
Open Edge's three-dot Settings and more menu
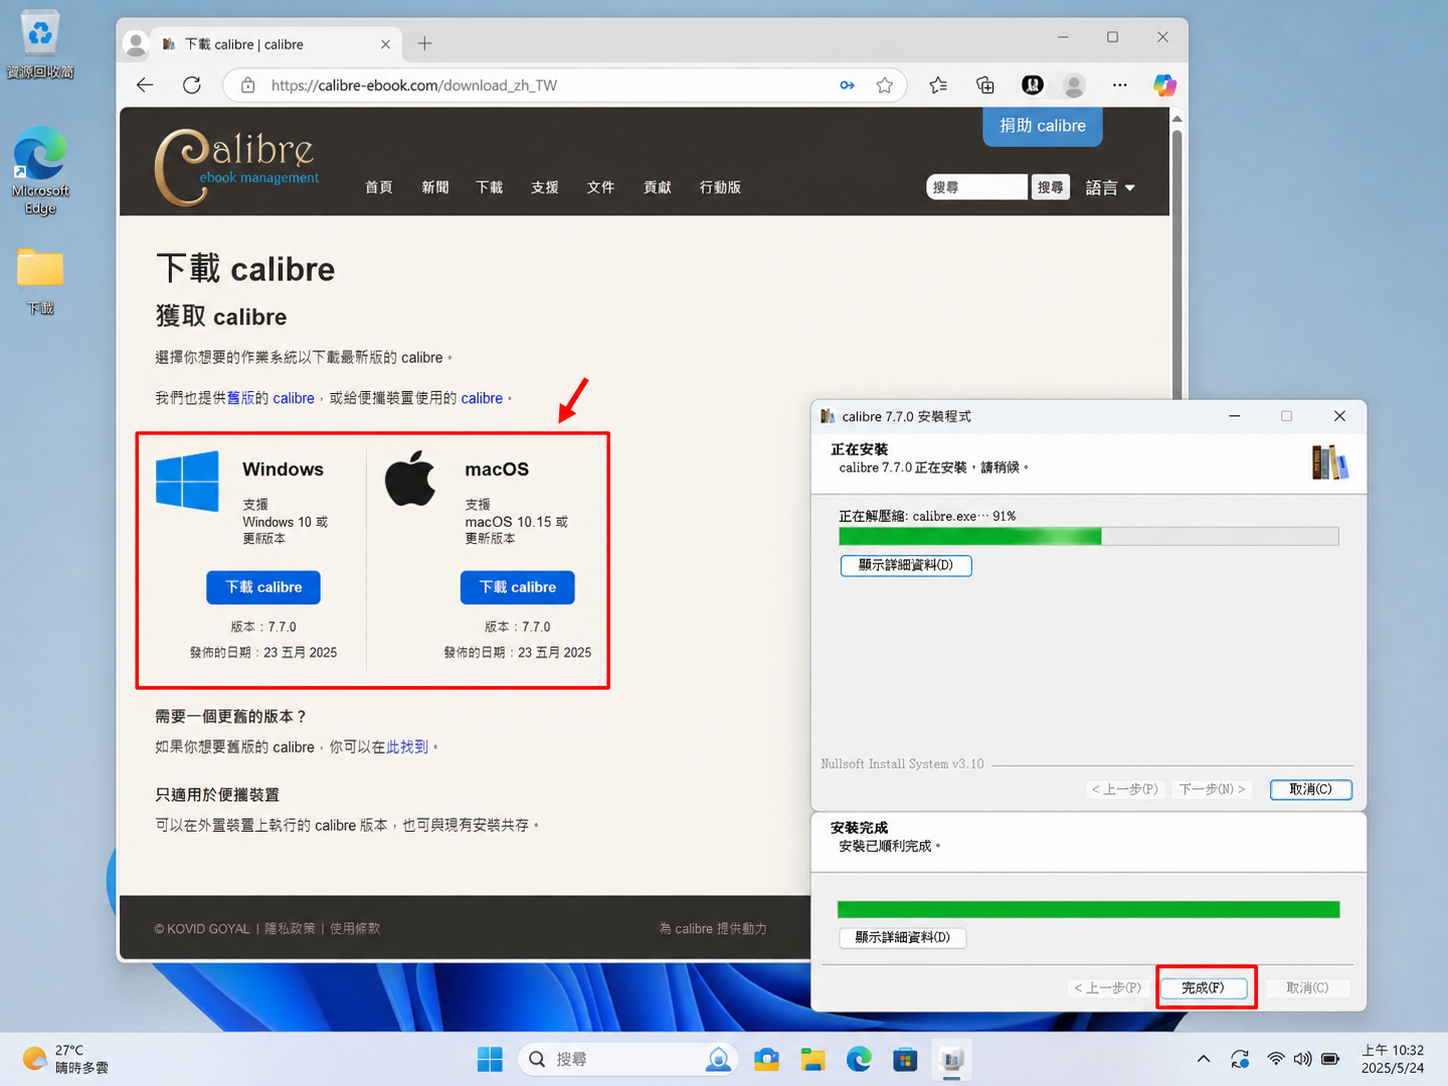tap(1120, 85)
